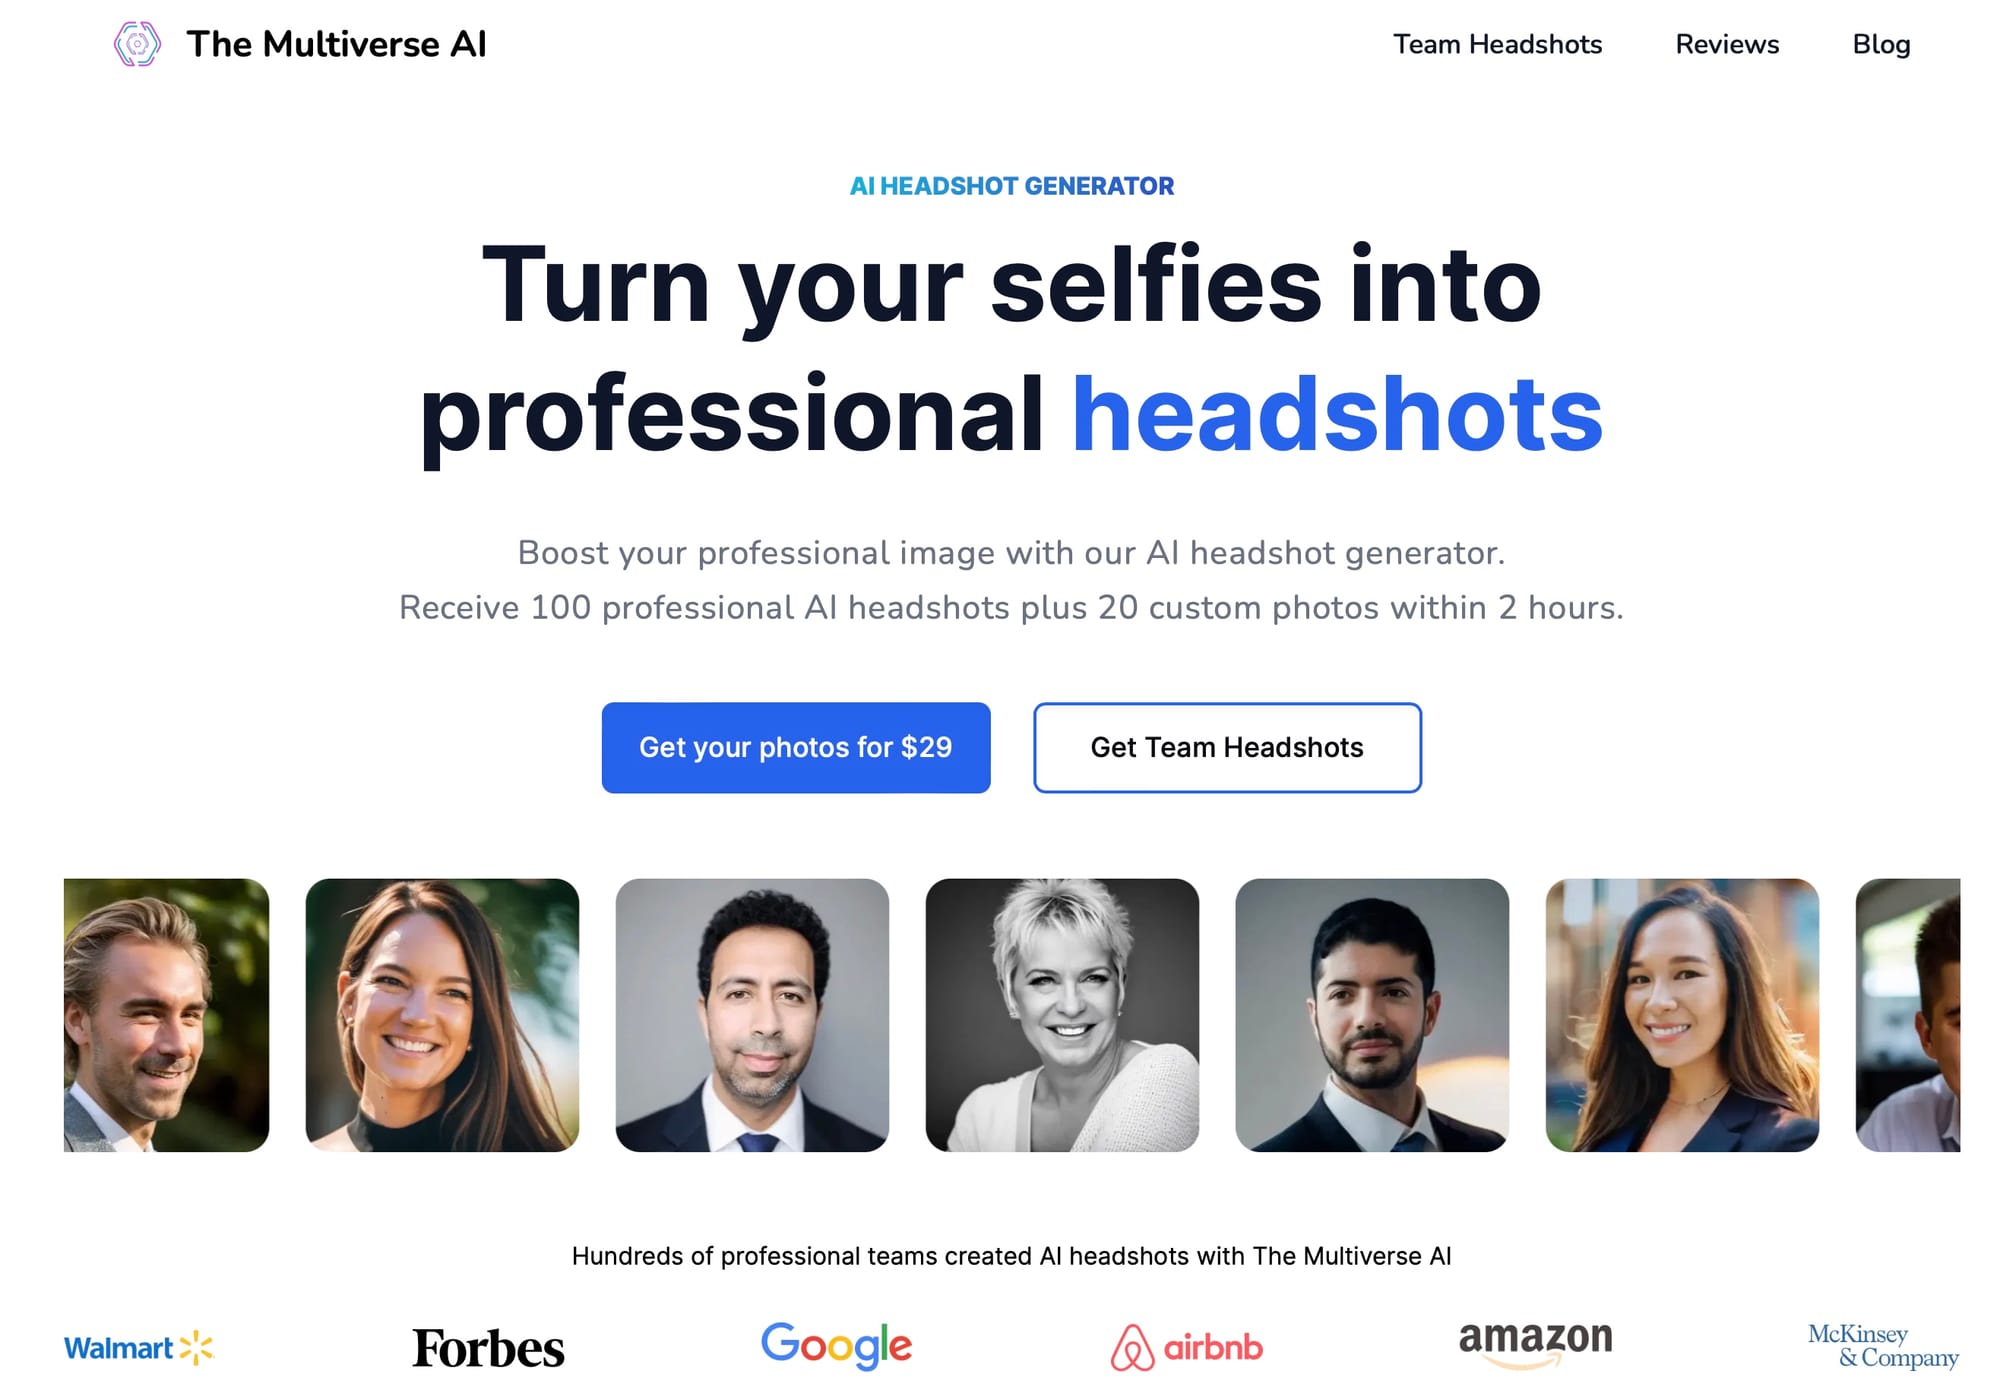Image resolution: width=2000 pixels, height=1394 pixels.
Task: Click the Walmart logo
Action: [139, 1347]
